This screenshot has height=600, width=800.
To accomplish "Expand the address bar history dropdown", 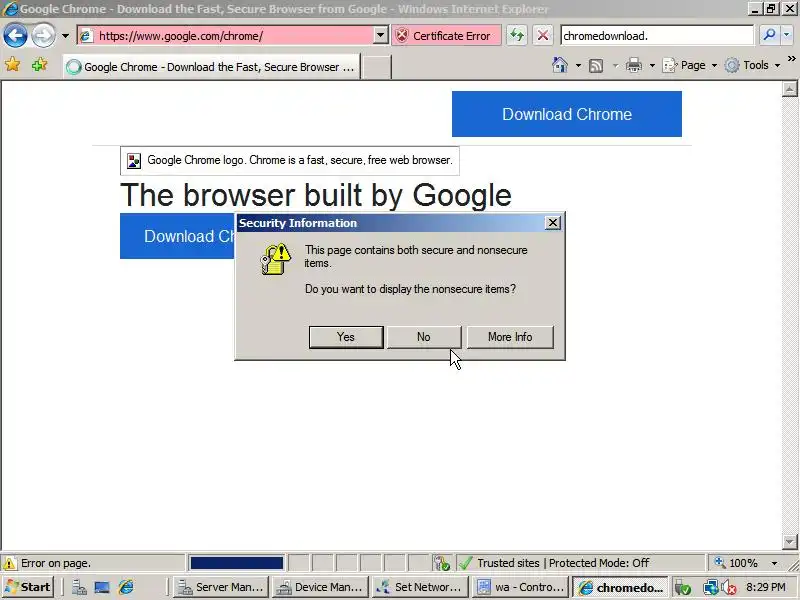I will [381, 36].
